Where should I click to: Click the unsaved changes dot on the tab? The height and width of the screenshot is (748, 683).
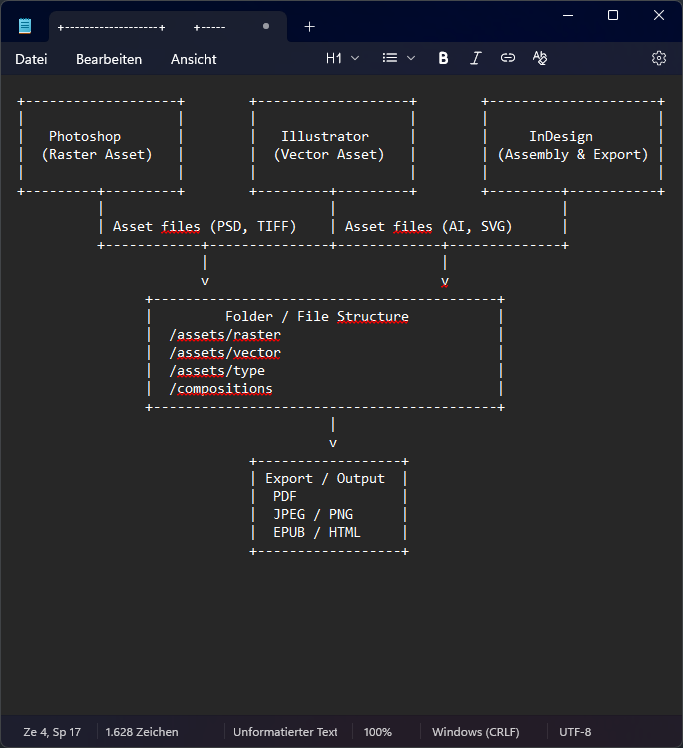265,27
